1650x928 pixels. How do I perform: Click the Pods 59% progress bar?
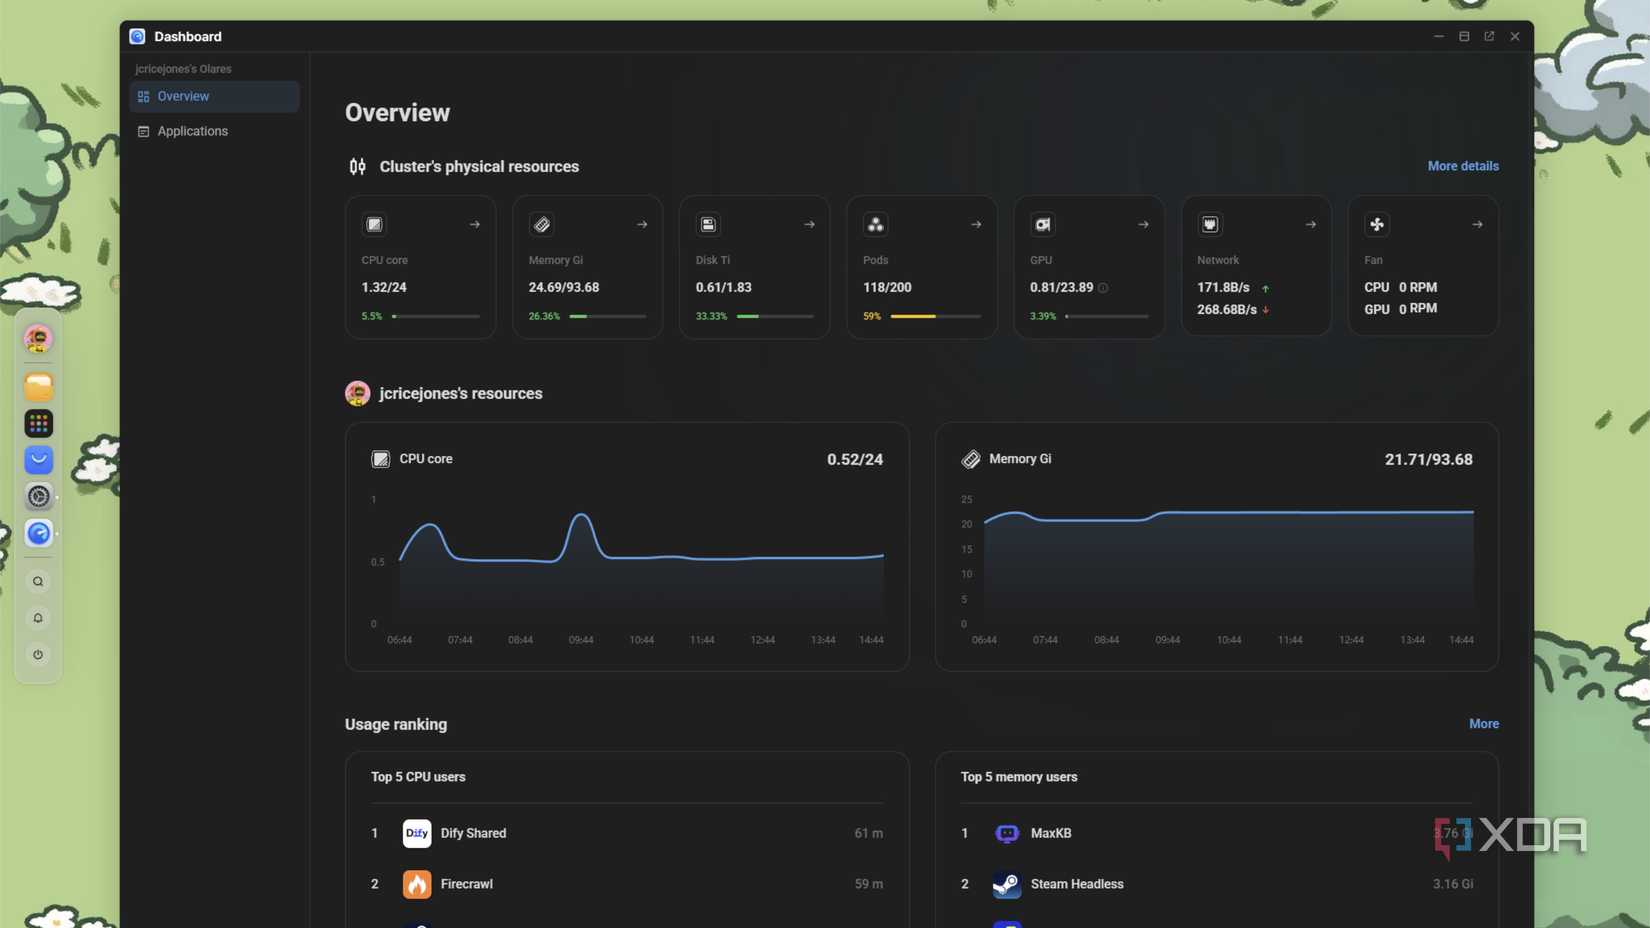click(936, 316)
